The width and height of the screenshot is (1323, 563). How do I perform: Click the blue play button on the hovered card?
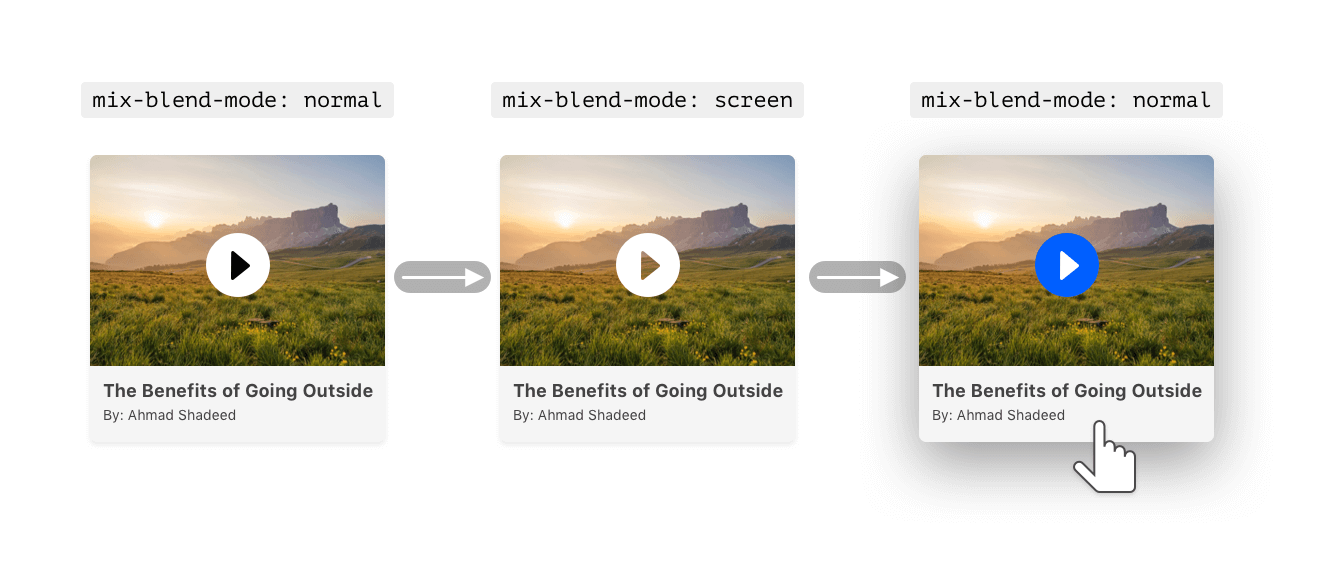(x=1067, y=265)
